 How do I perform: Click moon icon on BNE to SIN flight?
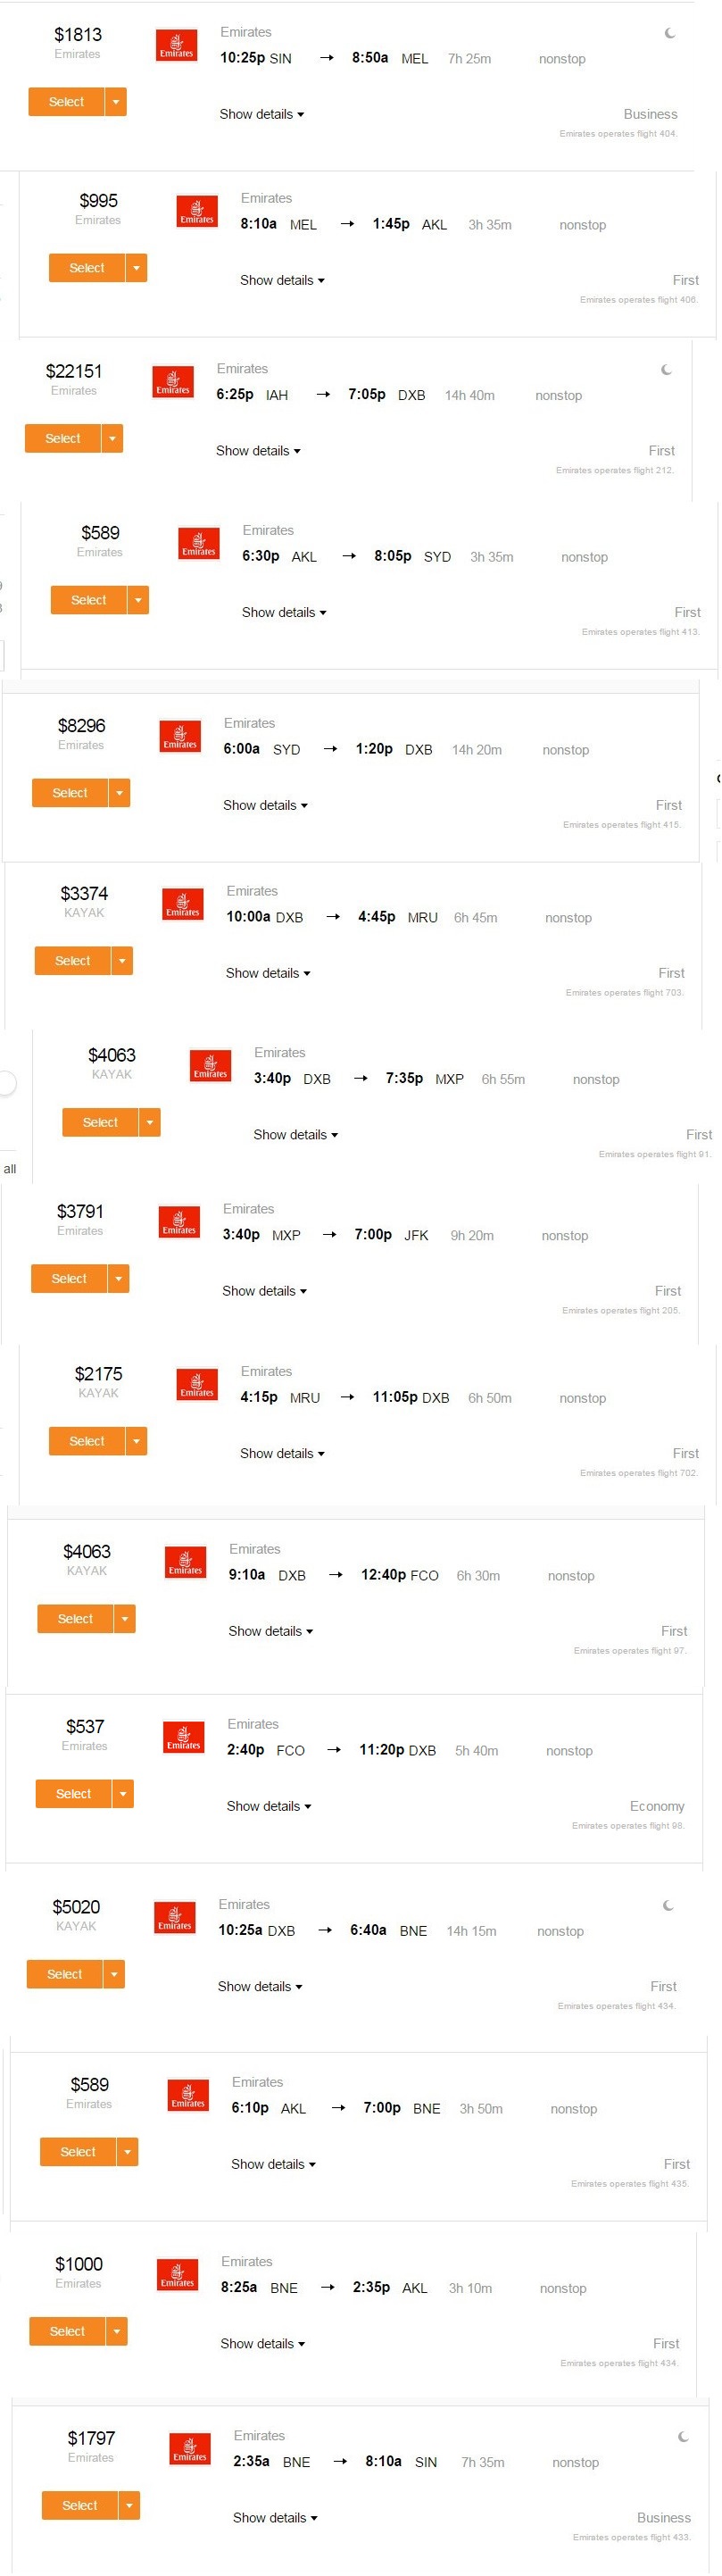pos(683,2436)
